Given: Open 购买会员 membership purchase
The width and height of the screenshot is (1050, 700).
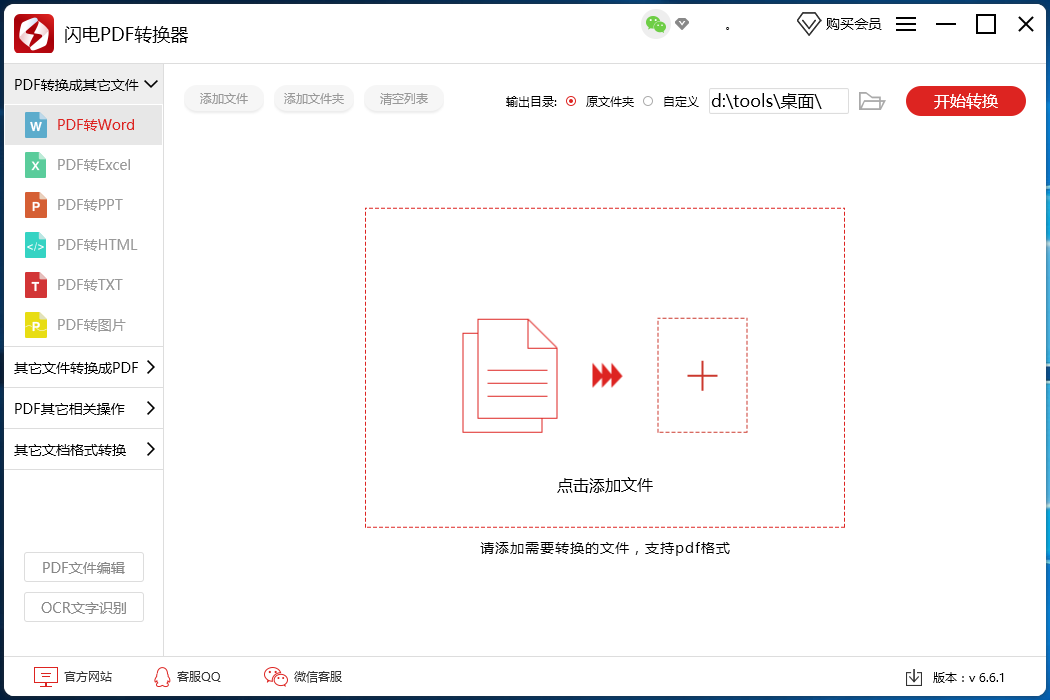Looking at the screenshot, I should [x=838, y=24].
